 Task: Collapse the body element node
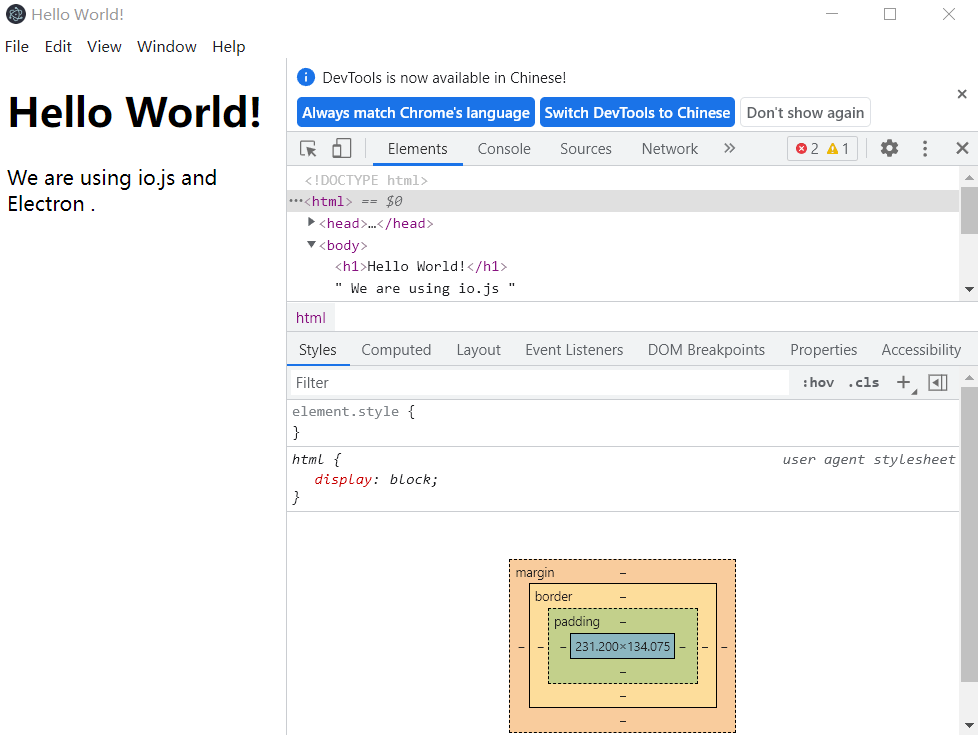311,245
